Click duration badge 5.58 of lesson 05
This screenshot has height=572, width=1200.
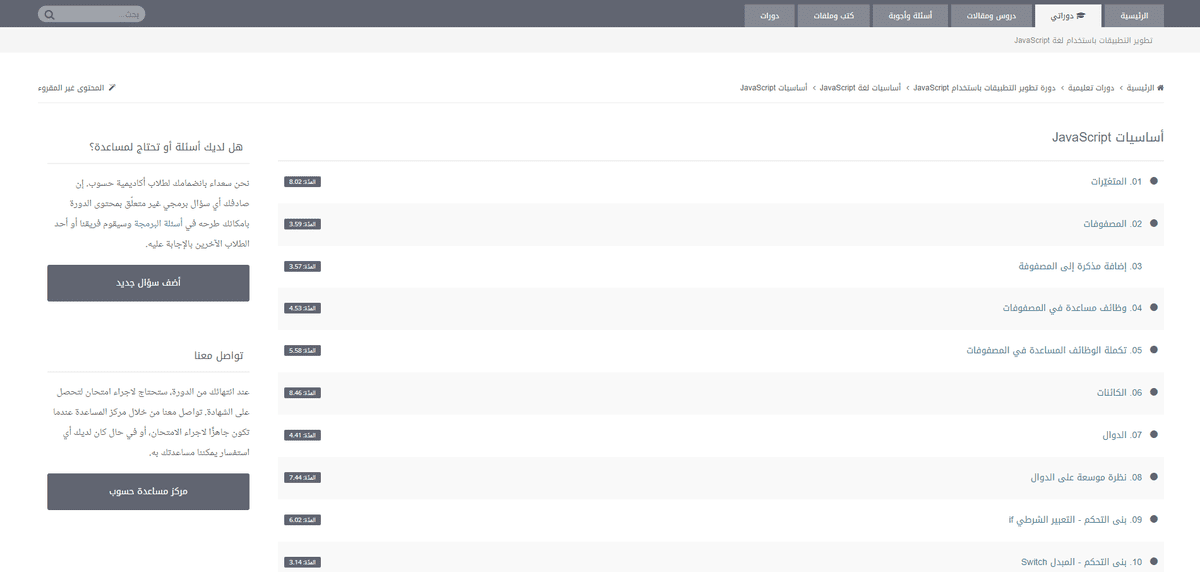tap(302, 350)
